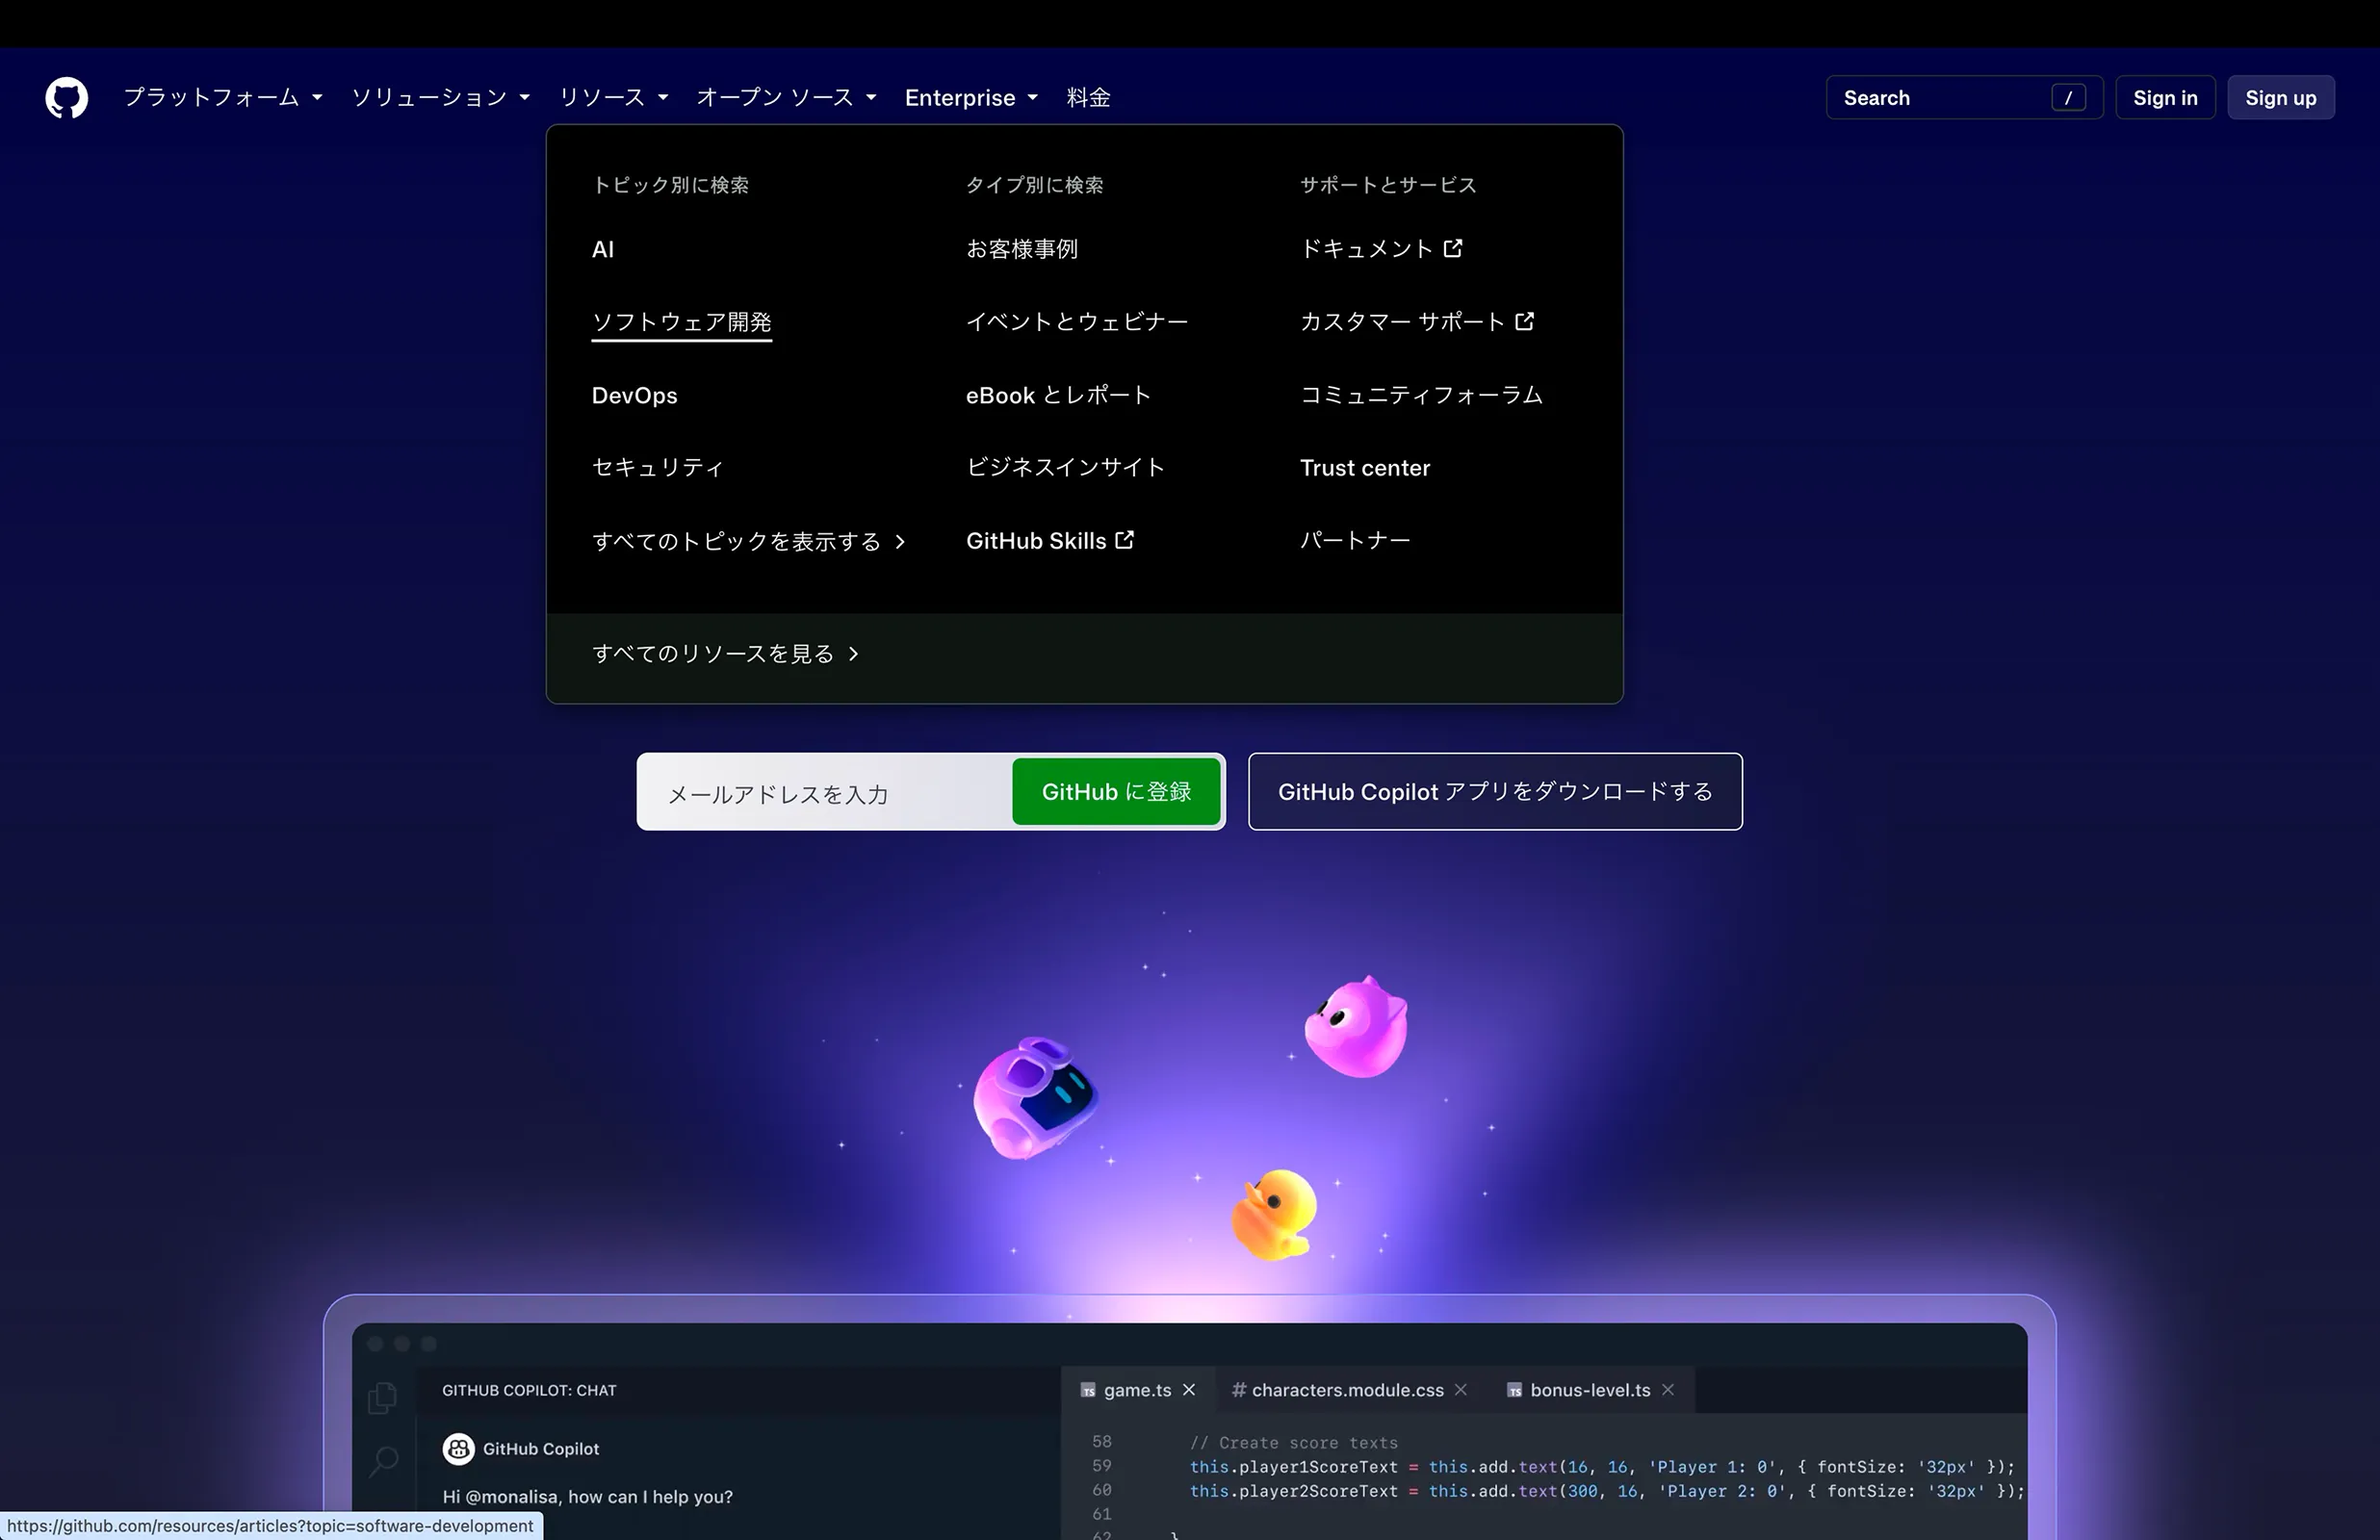Click the slash shortcut key icon in search
Screen dimensions: 2380x1540
point(2068,98)
